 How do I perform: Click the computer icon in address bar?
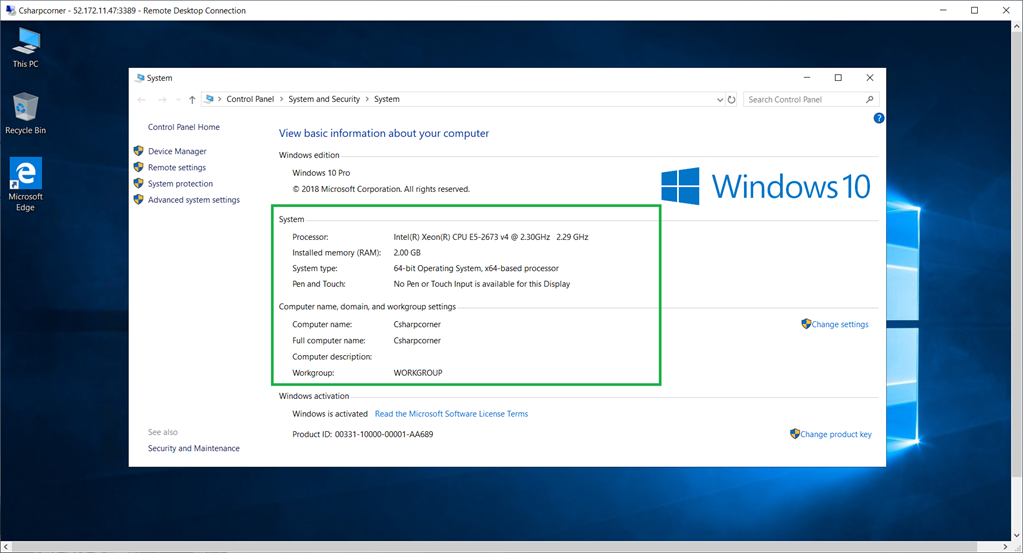[x=209, y=99]
